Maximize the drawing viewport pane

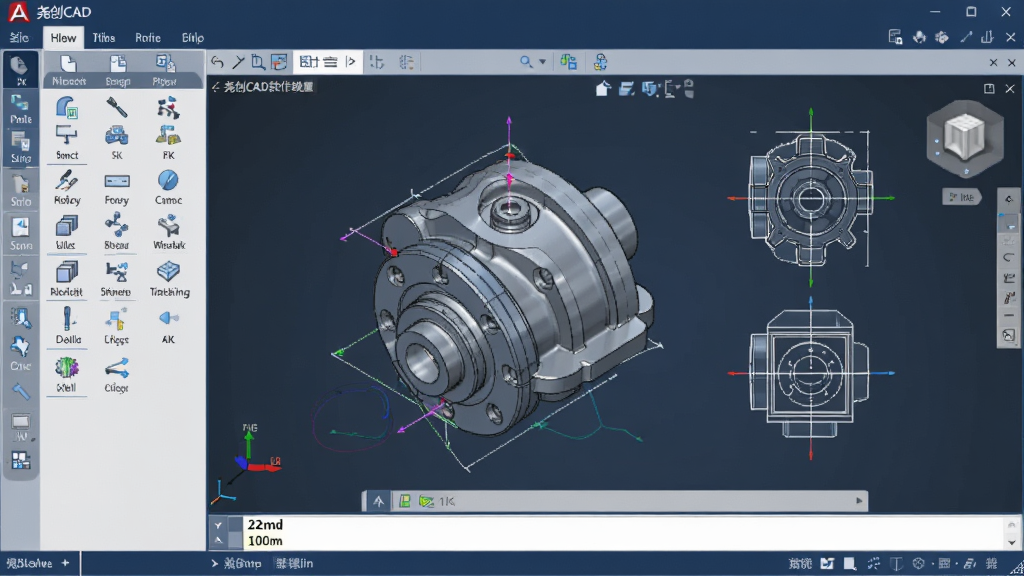pyautogui.click(x=989, y=88)
